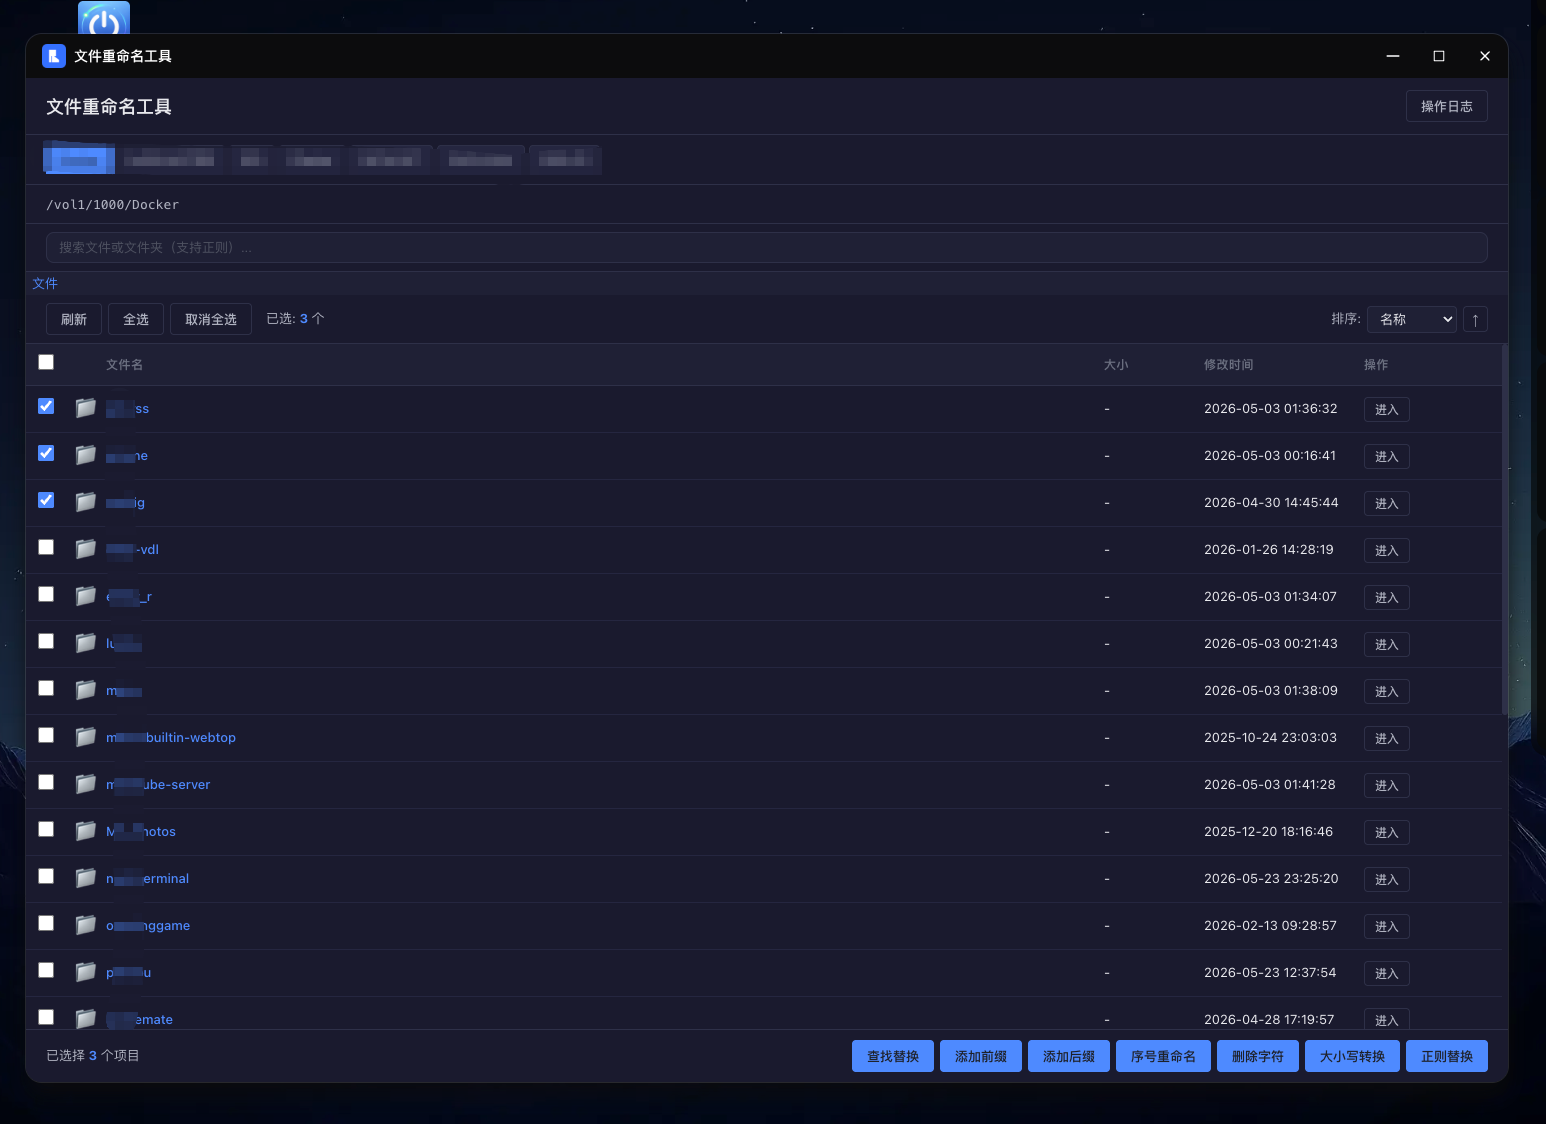Click folder icon of the nggame row
Image resolution: width=1546 pixels, height=1124 pixels.
(x=86, y=925)
